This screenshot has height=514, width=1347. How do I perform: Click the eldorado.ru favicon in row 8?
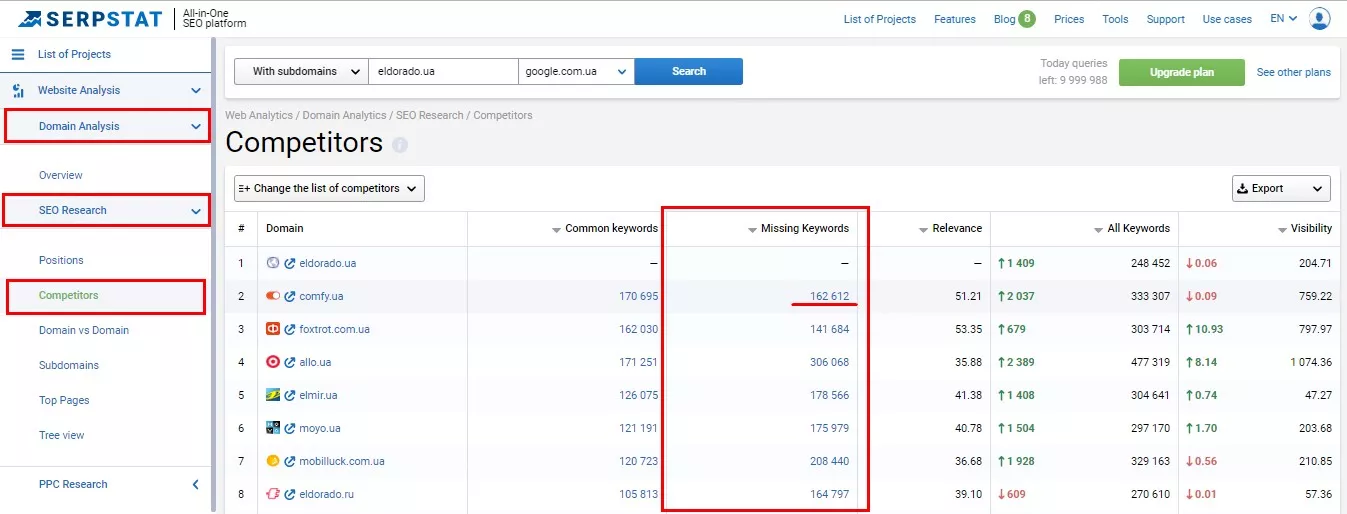(273, 494)
